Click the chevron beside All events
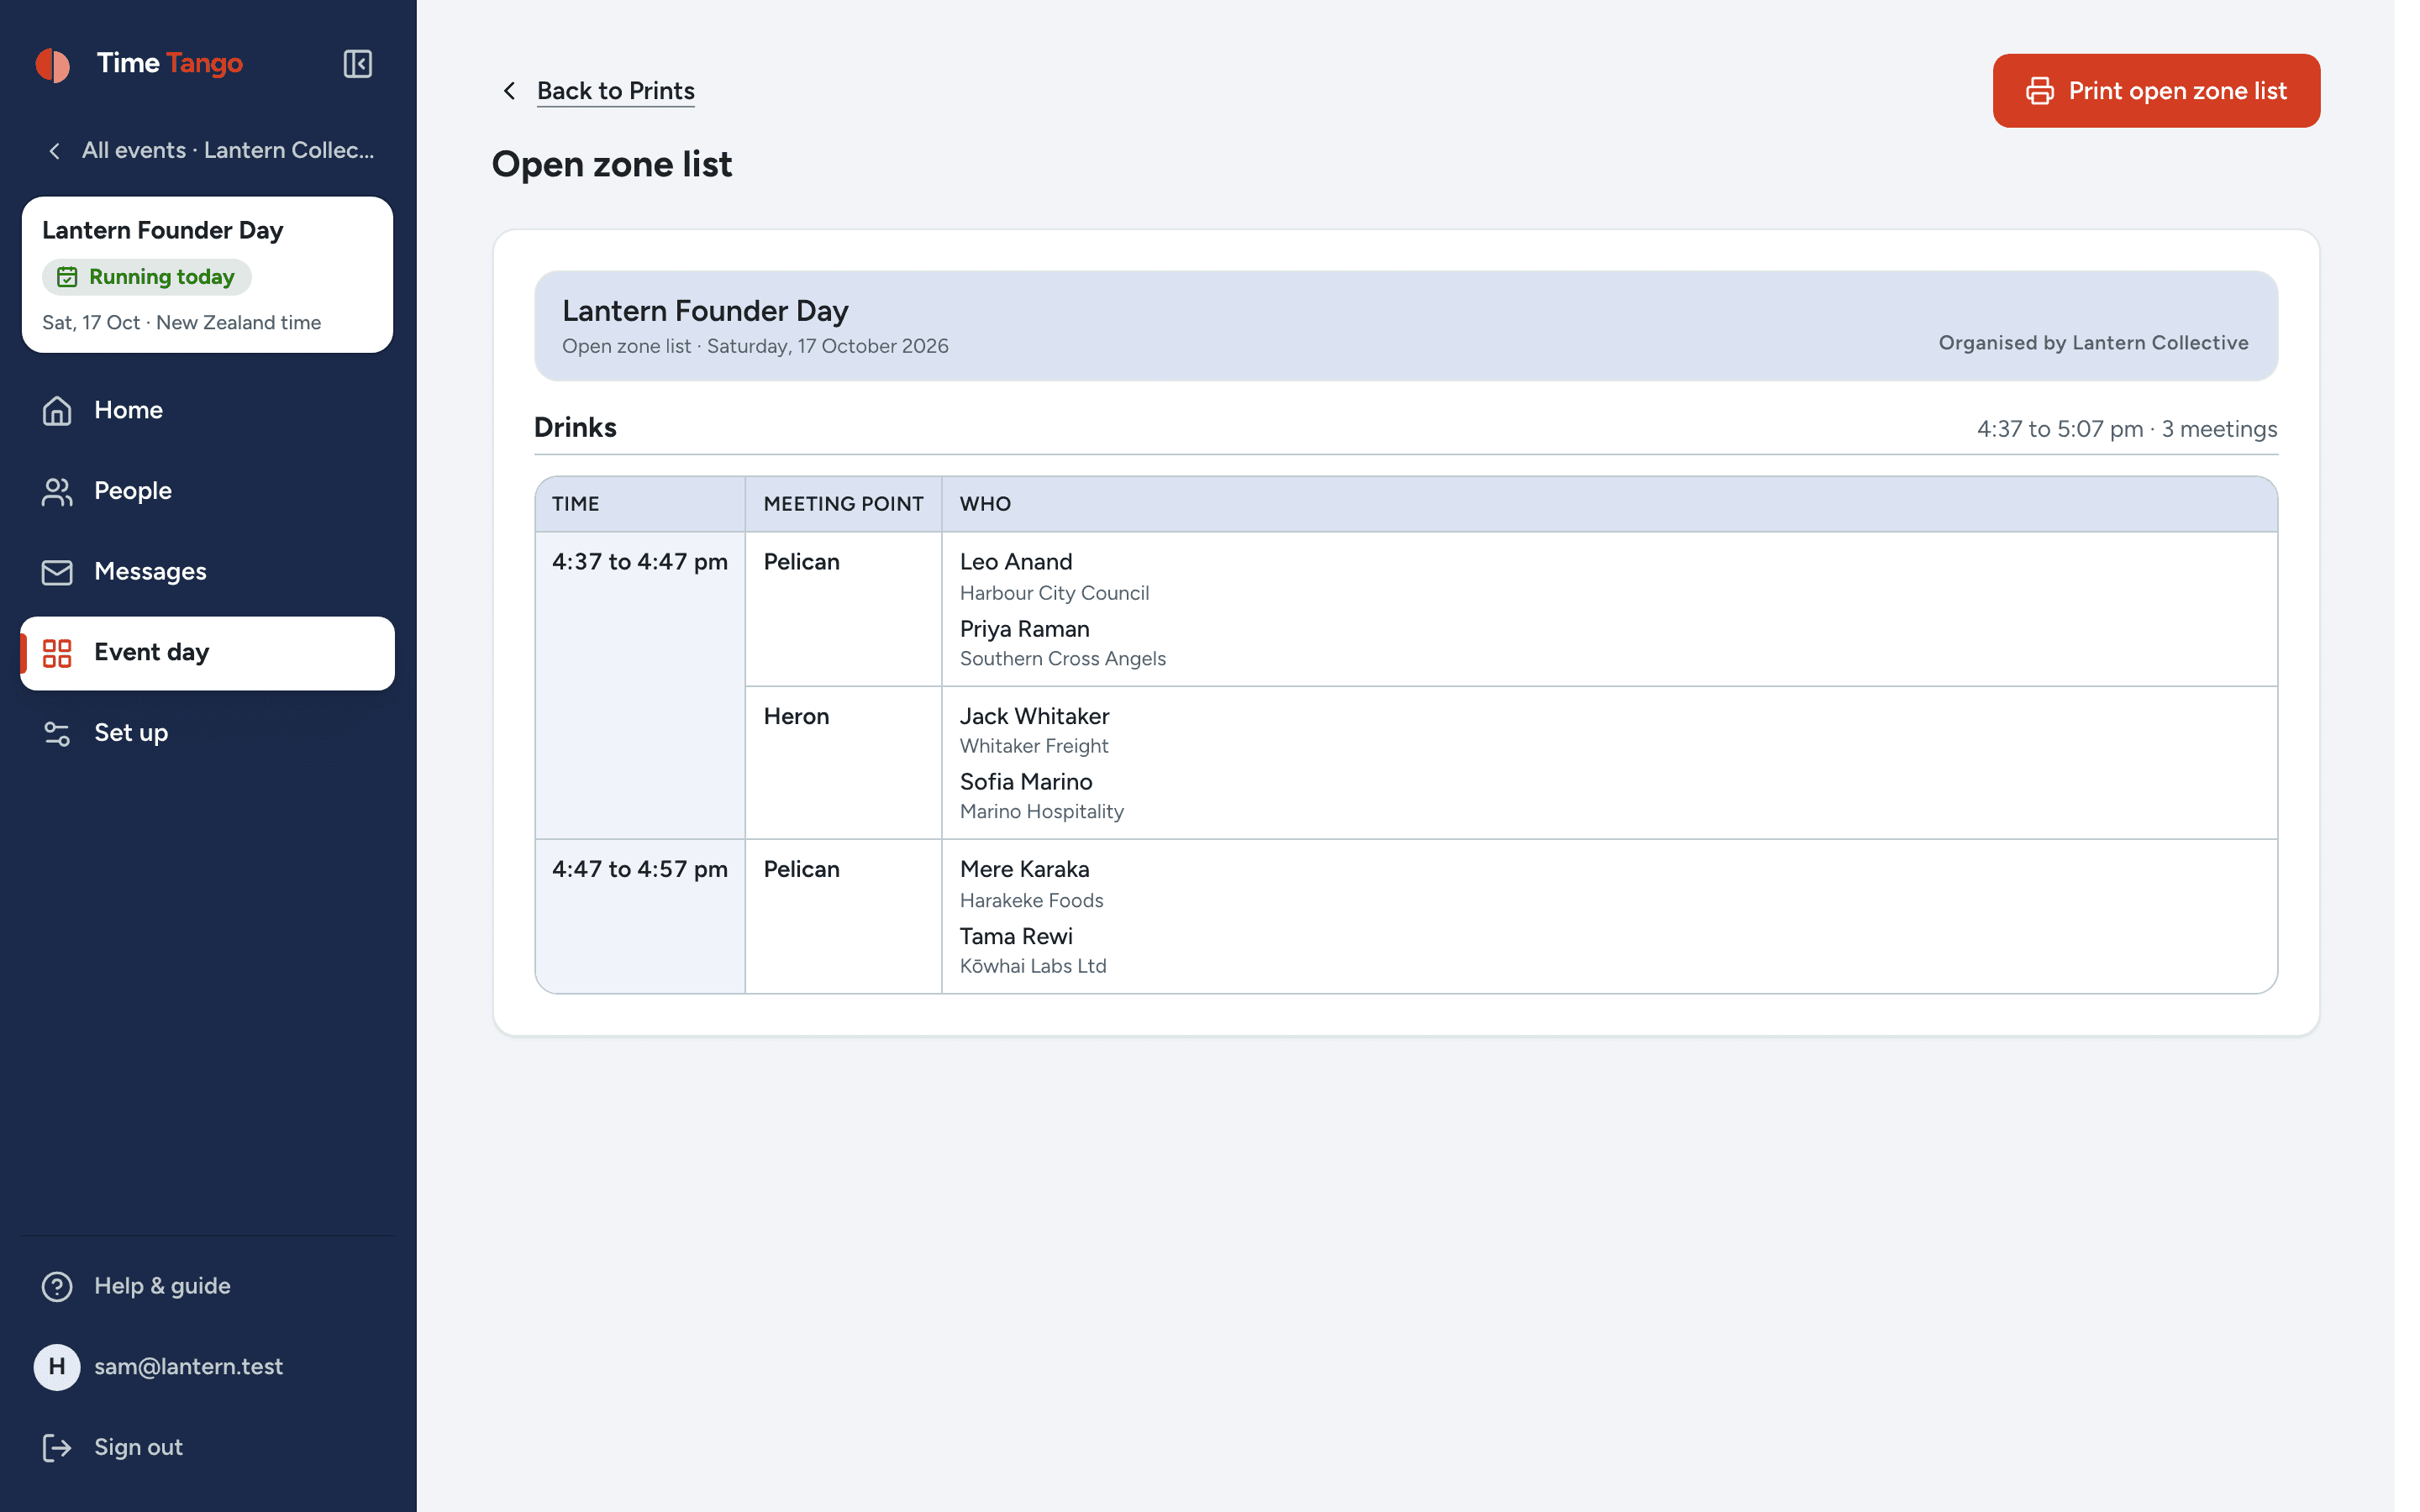This screenshot has width=2420, height=1512. click(55, 150)
